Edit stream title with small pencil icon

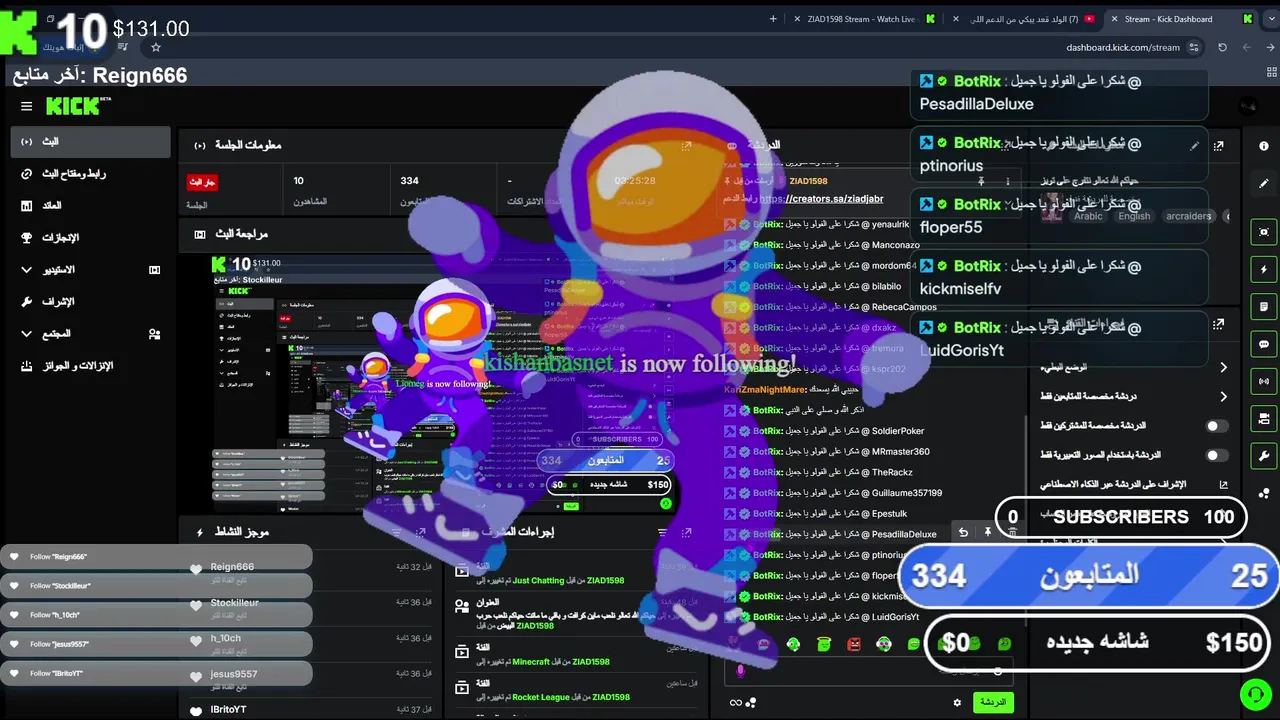tap(1194, 146)
